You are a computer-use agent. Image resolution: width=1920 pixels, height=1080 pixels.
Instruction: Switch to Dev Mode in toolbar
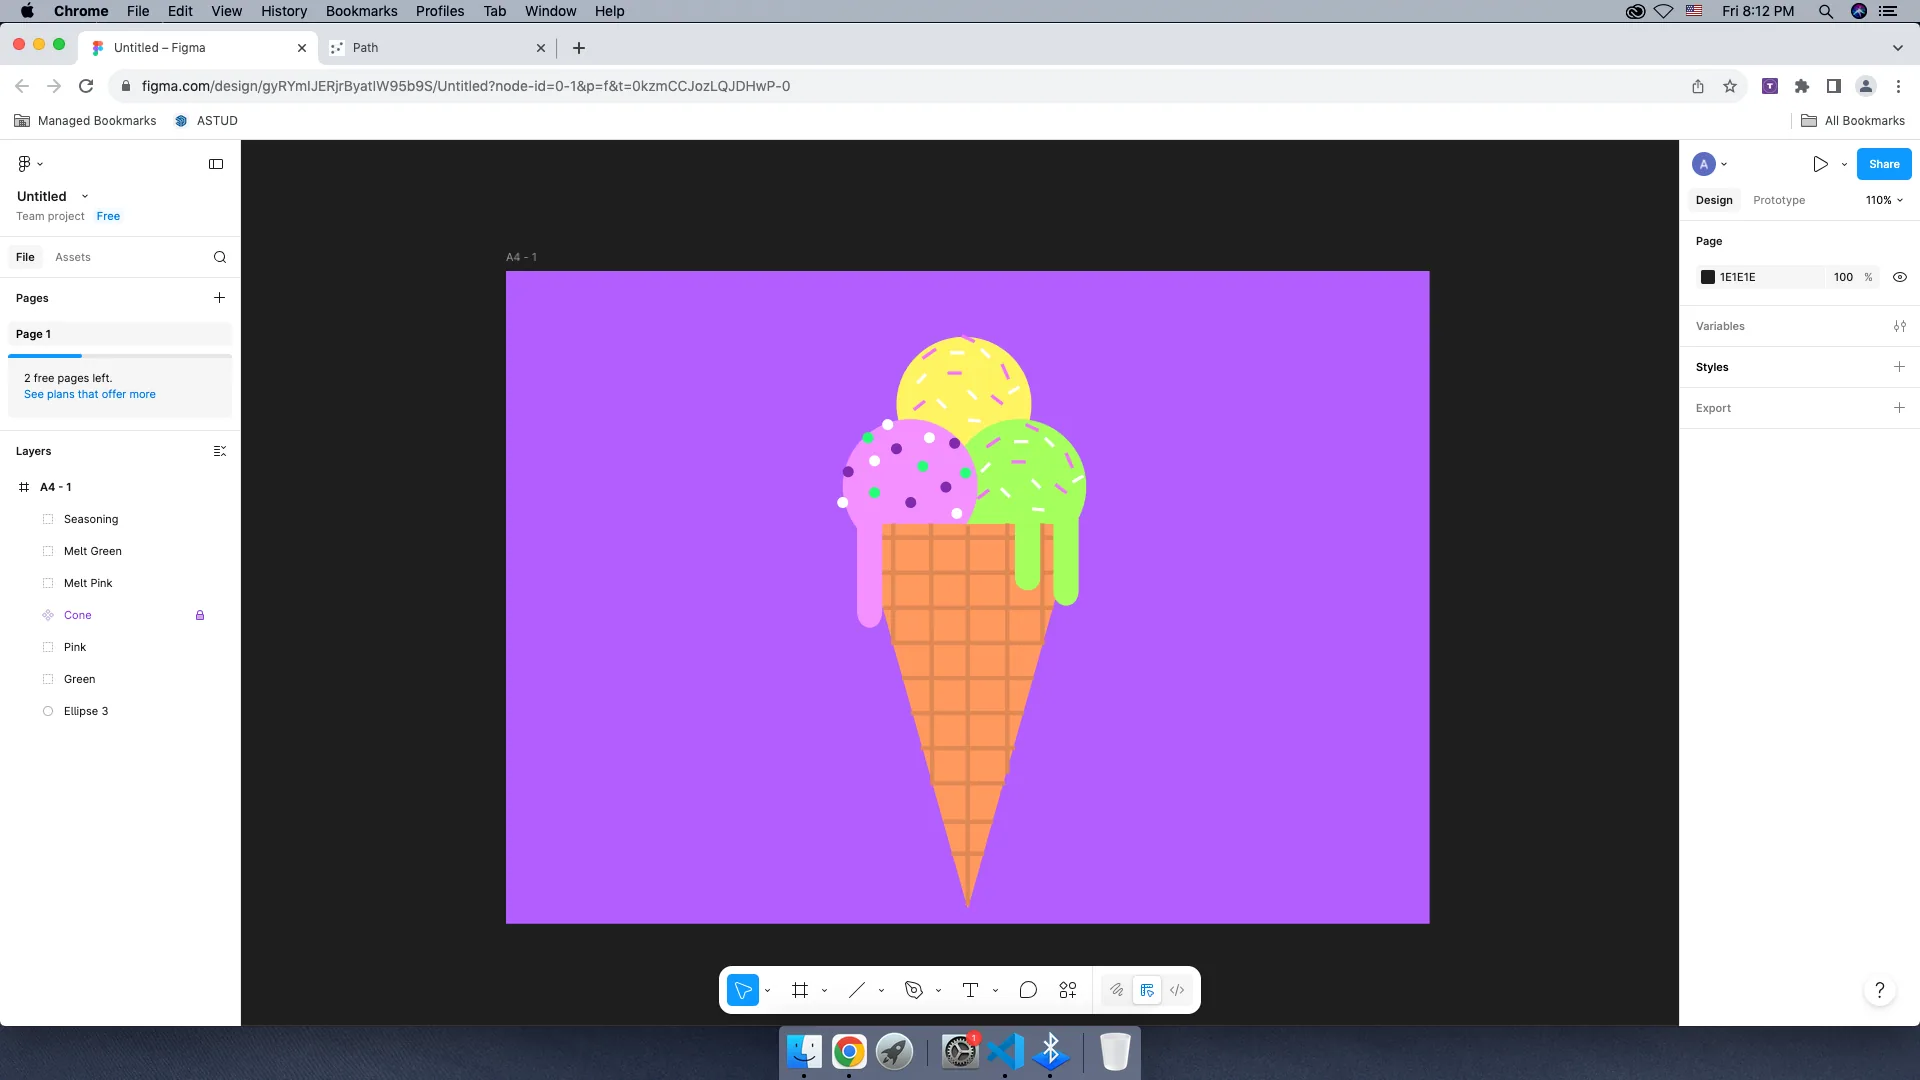[1177, 990]
